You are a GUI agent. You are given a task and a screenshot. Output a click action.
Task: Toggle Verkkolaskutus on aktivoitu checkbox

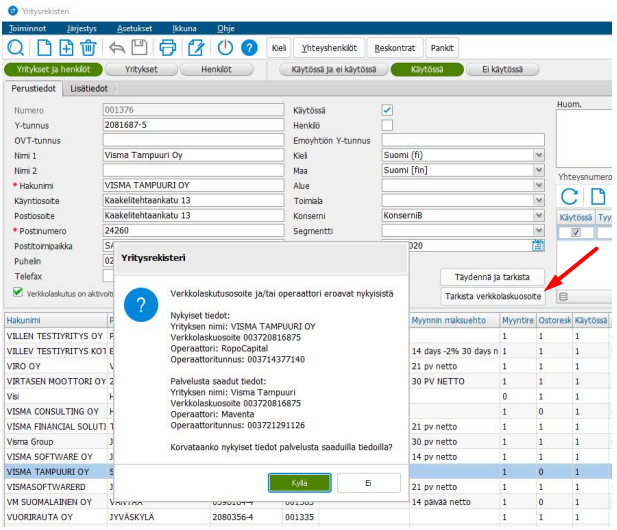pyautogui.click(x=18, y=292)
